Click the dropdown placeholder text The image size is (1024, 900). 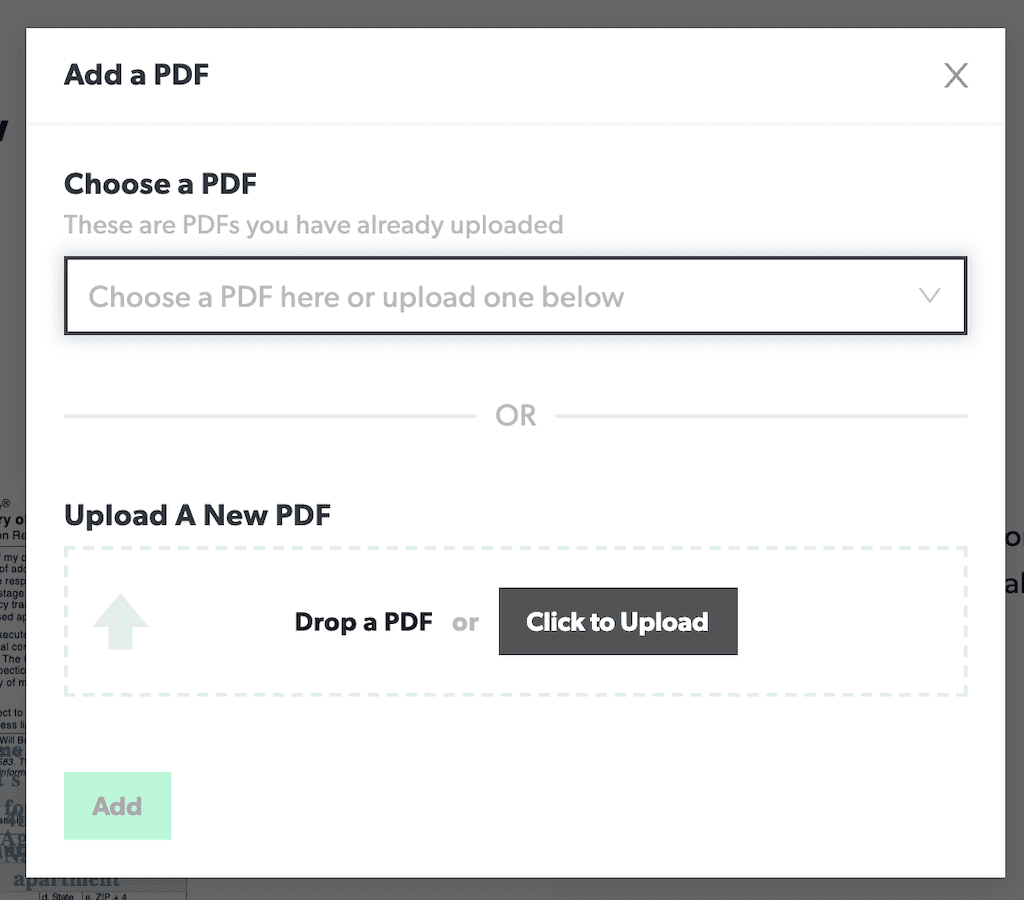click(356, 297)
